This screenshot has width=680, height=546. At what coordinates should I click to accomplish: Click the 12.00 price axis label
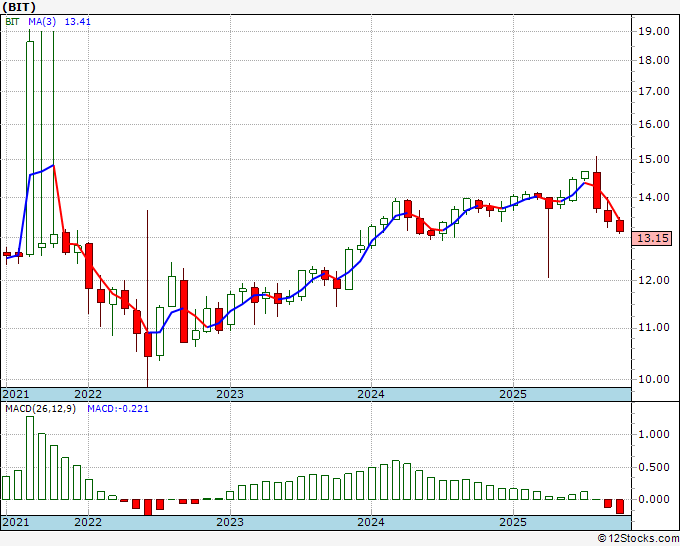pyautogui.click(x=654, y=280)
